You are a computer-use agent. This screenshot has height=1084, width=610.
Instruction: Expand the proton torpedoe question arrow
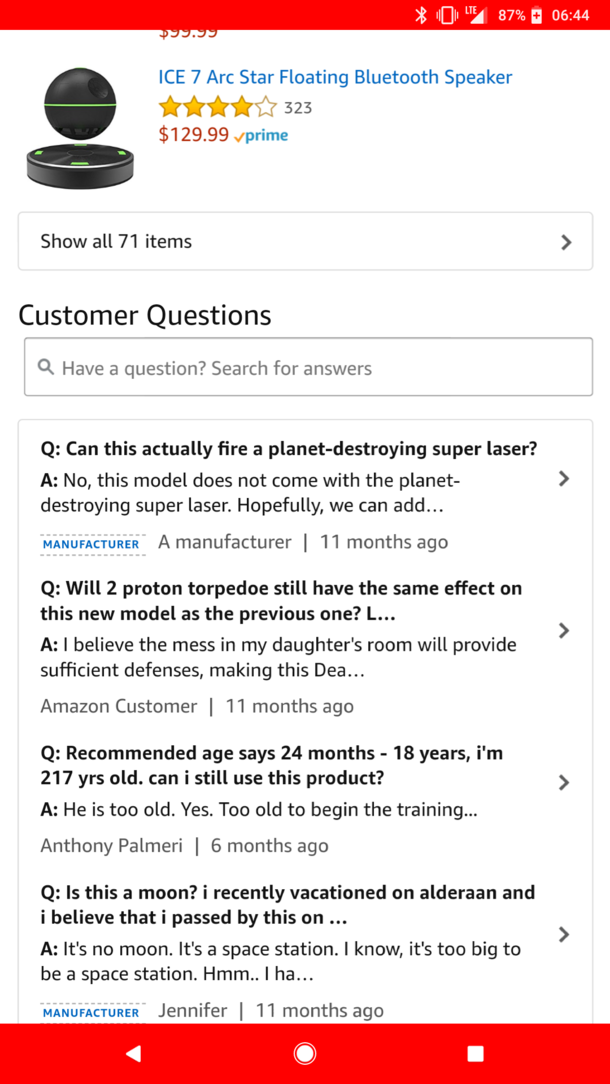pos(564,631)
